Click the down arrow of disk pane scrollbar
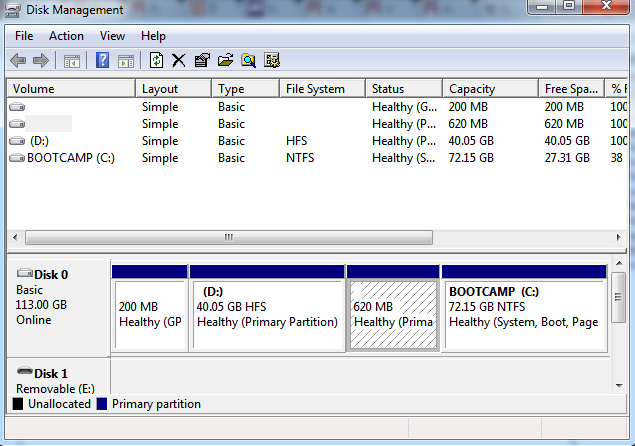 [x=619, y=386]
